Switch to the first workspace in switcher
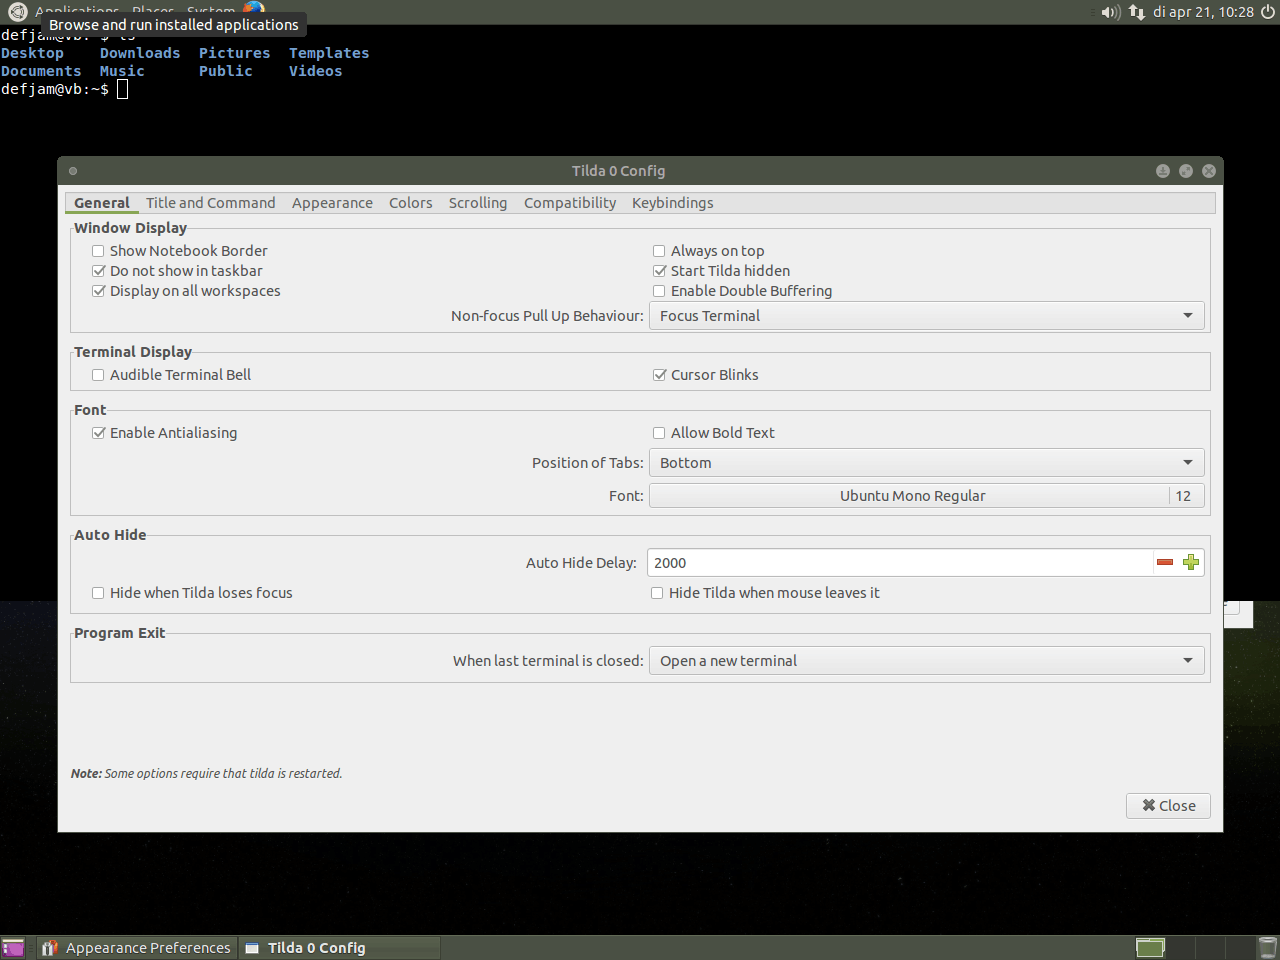1280x960 pixels. pyautogui.click(x=1150, y=948)
